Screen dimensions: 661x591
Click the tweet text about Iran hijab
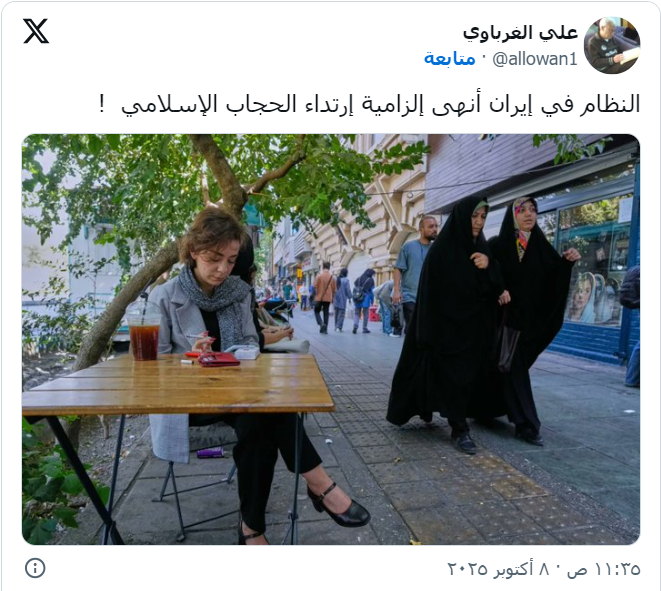point(370,104)
